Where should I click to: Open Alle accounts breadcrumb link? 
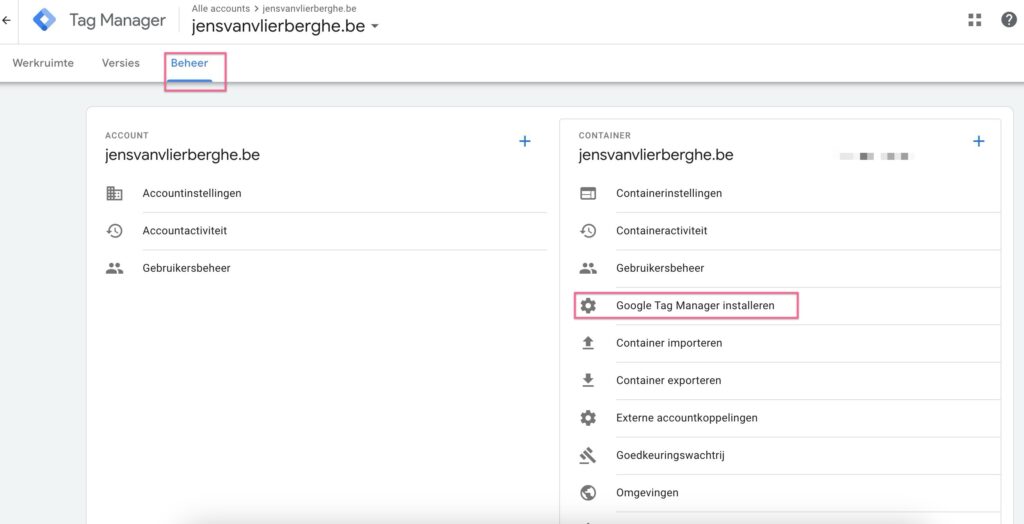(221, 9)
